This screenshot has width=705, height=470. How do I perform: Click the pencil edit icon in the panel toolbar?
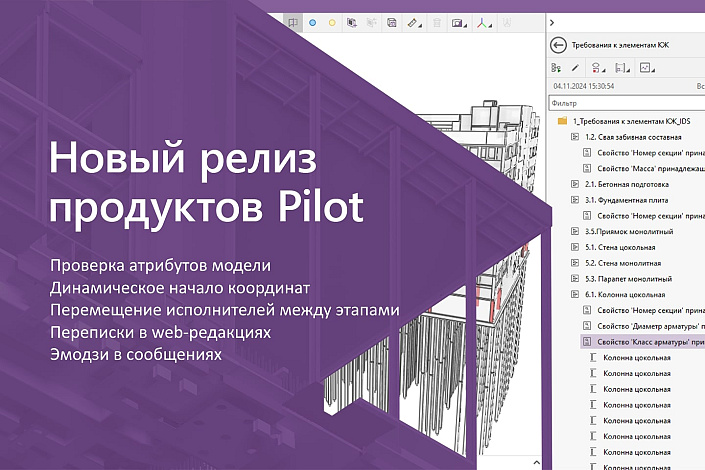pos(576,68)
